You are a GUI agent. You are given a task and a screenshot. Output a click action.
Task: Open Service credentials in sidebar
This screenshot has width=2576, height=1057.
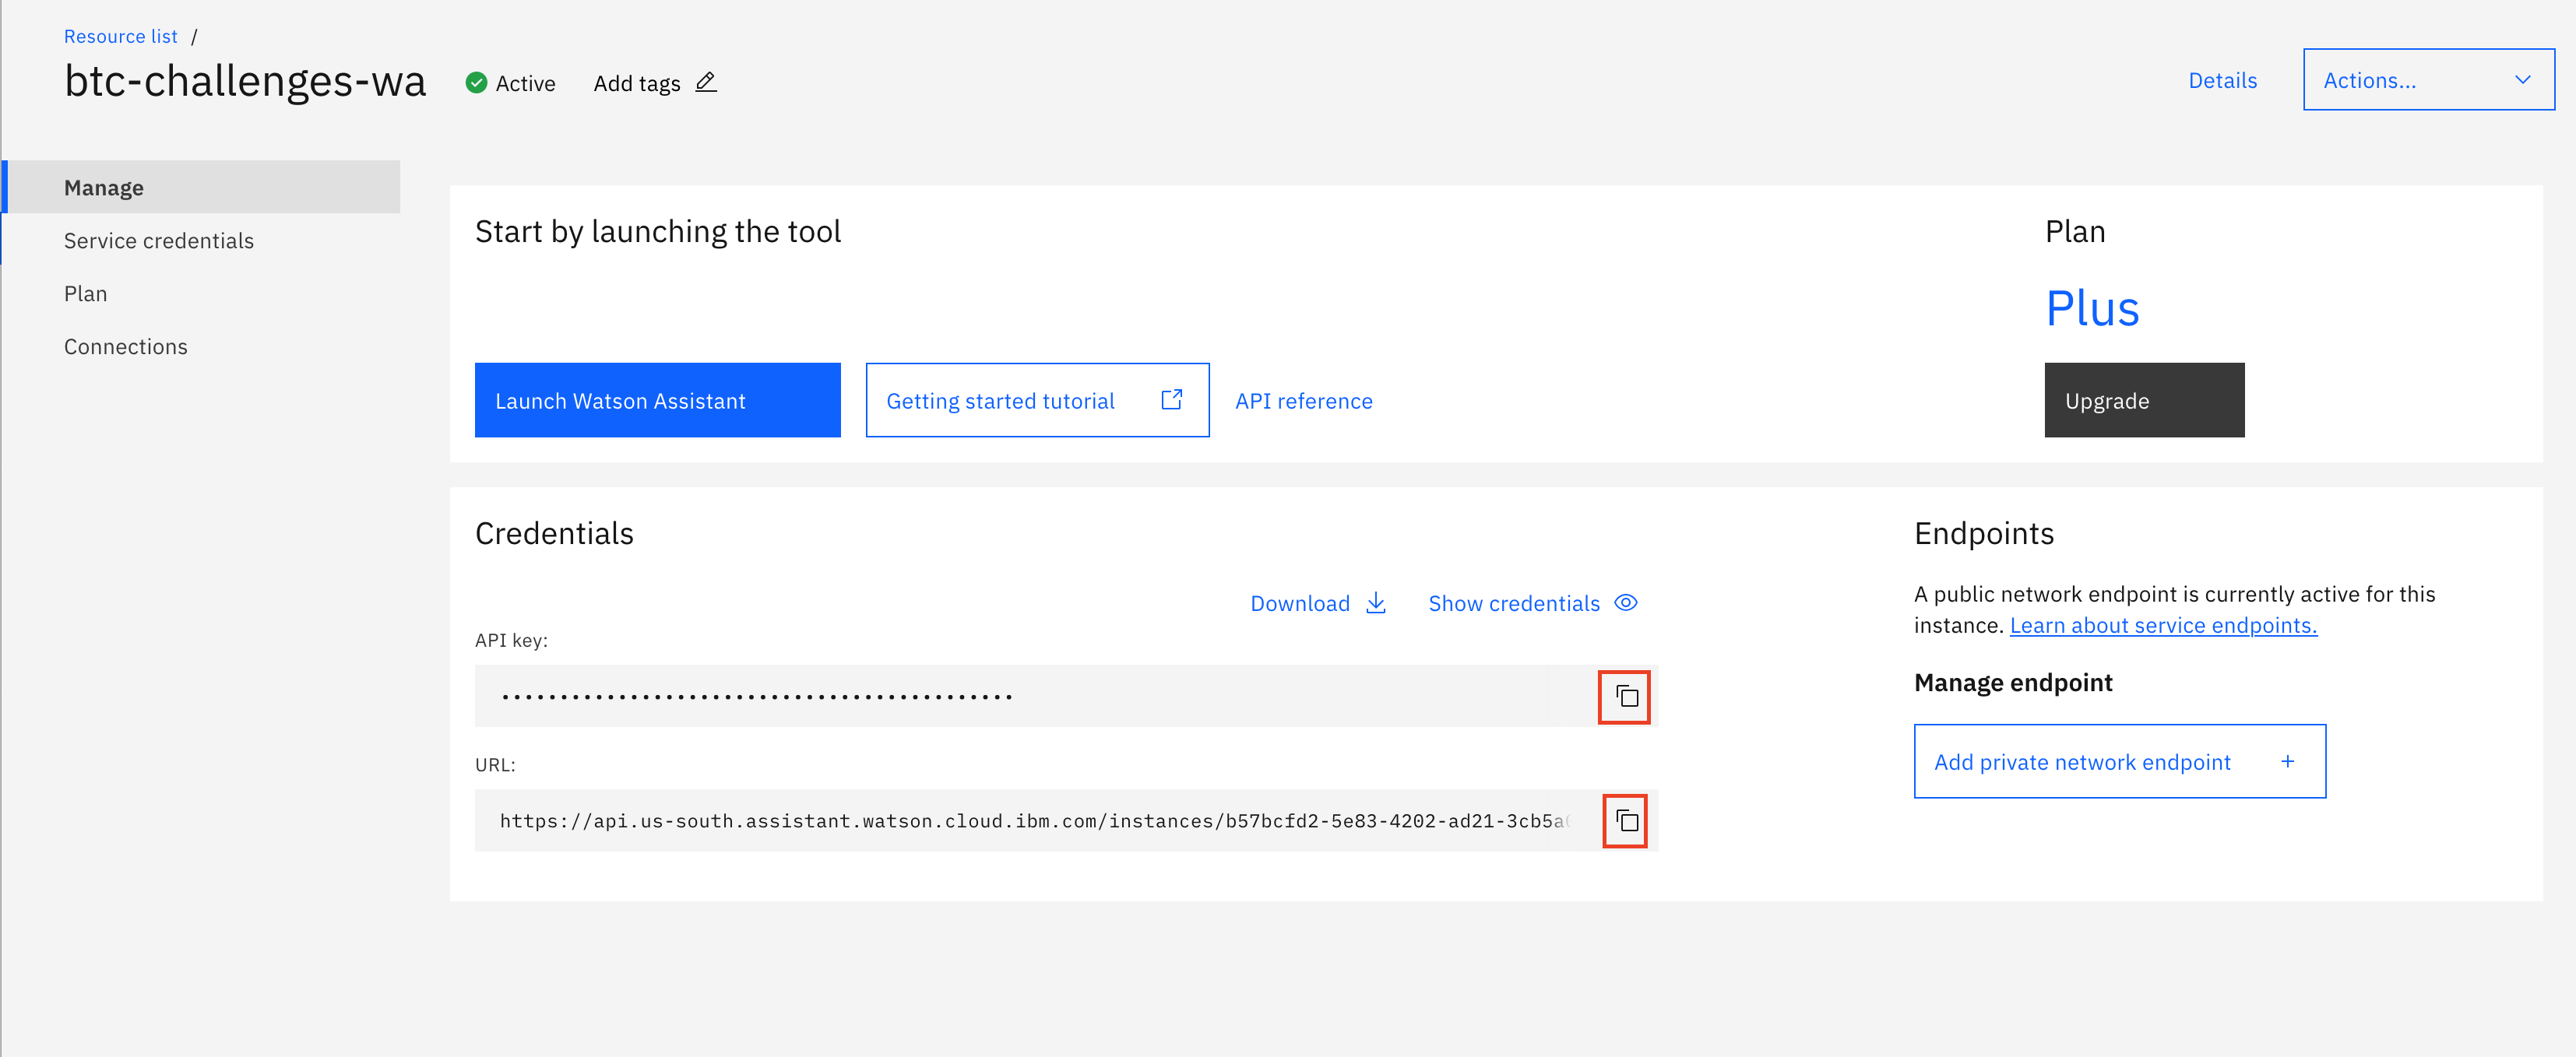(159, 241)
